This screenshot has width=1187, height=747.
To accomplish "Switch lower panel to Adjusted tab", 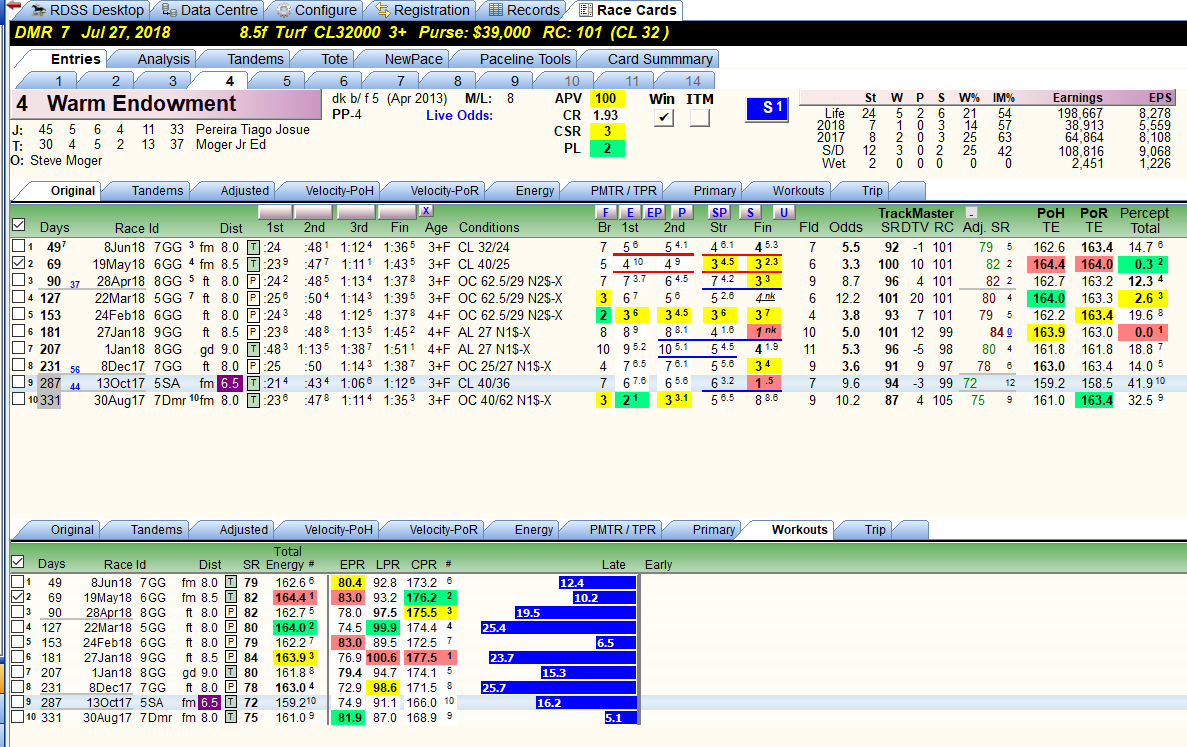I will [x=244, y=530].
